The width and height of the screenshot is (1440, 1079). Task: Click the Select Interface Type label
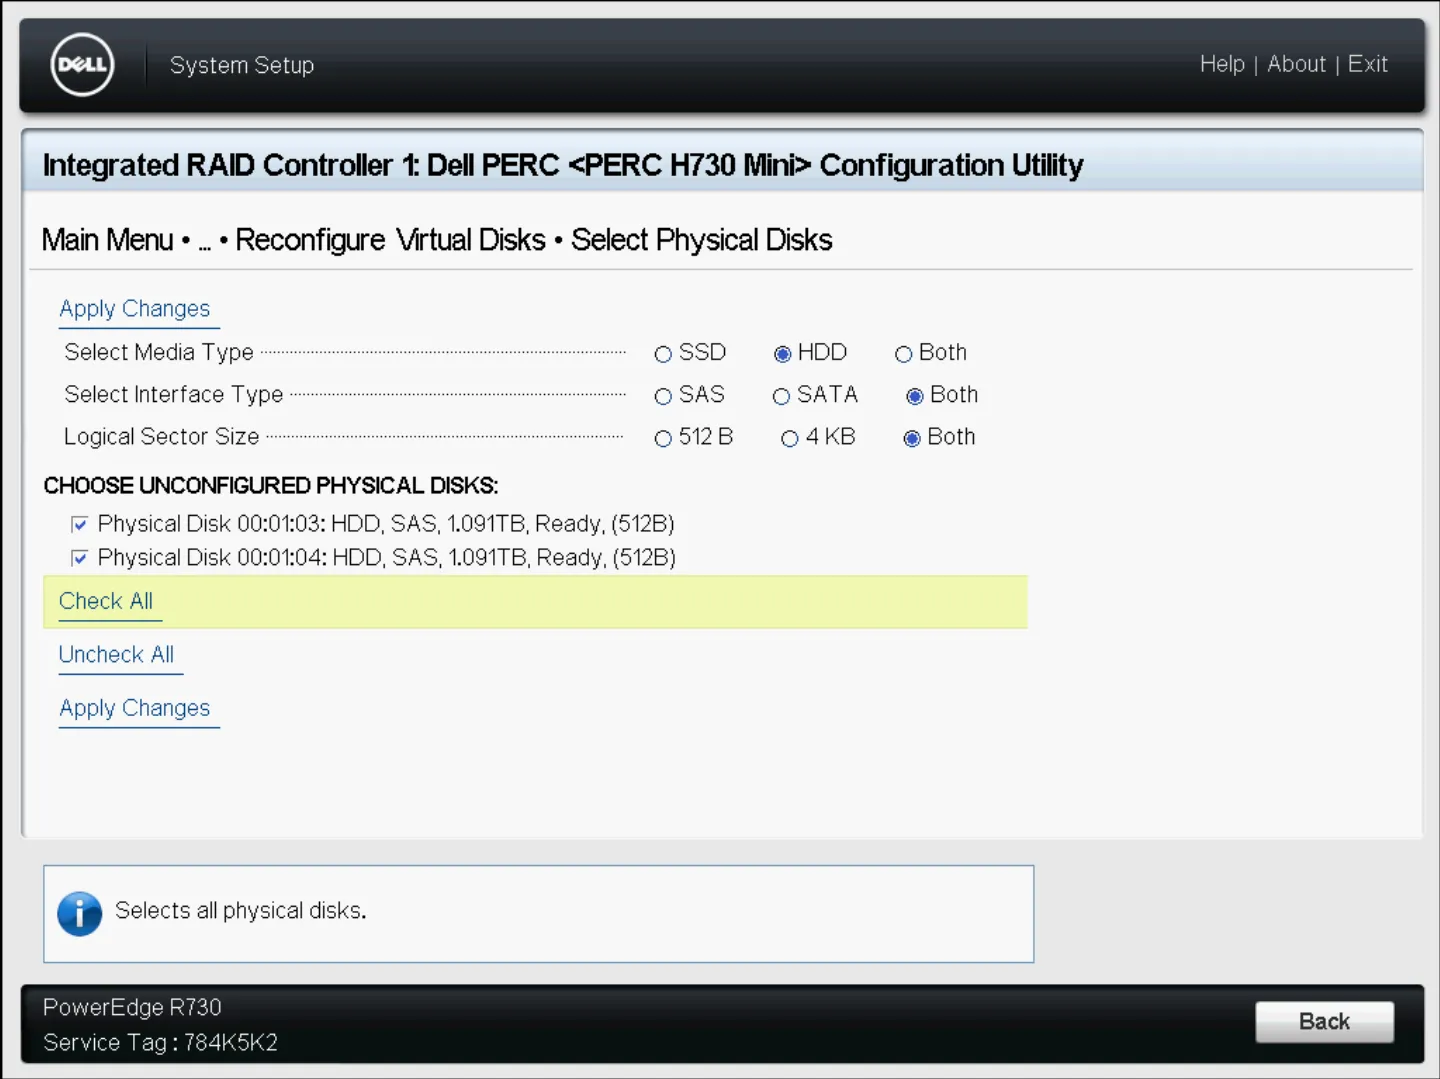click(x=174, y=395)
